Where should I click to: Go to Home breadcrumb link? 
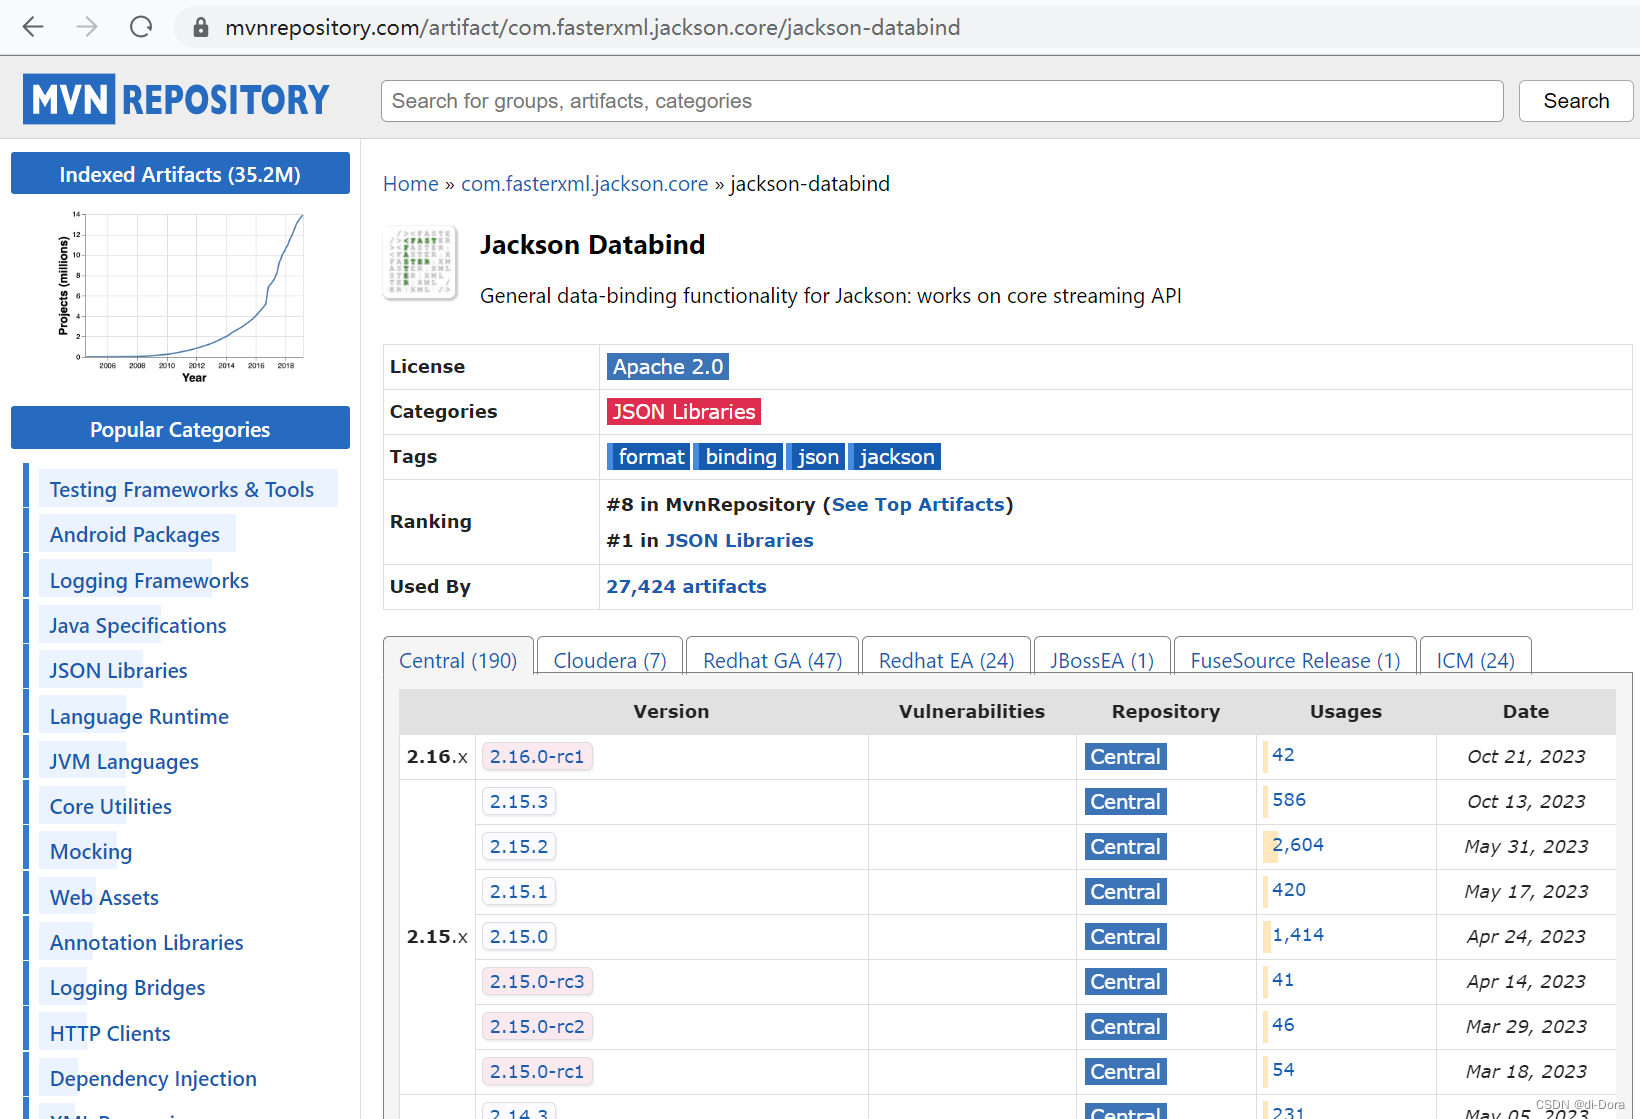click(x=411, y=184)
